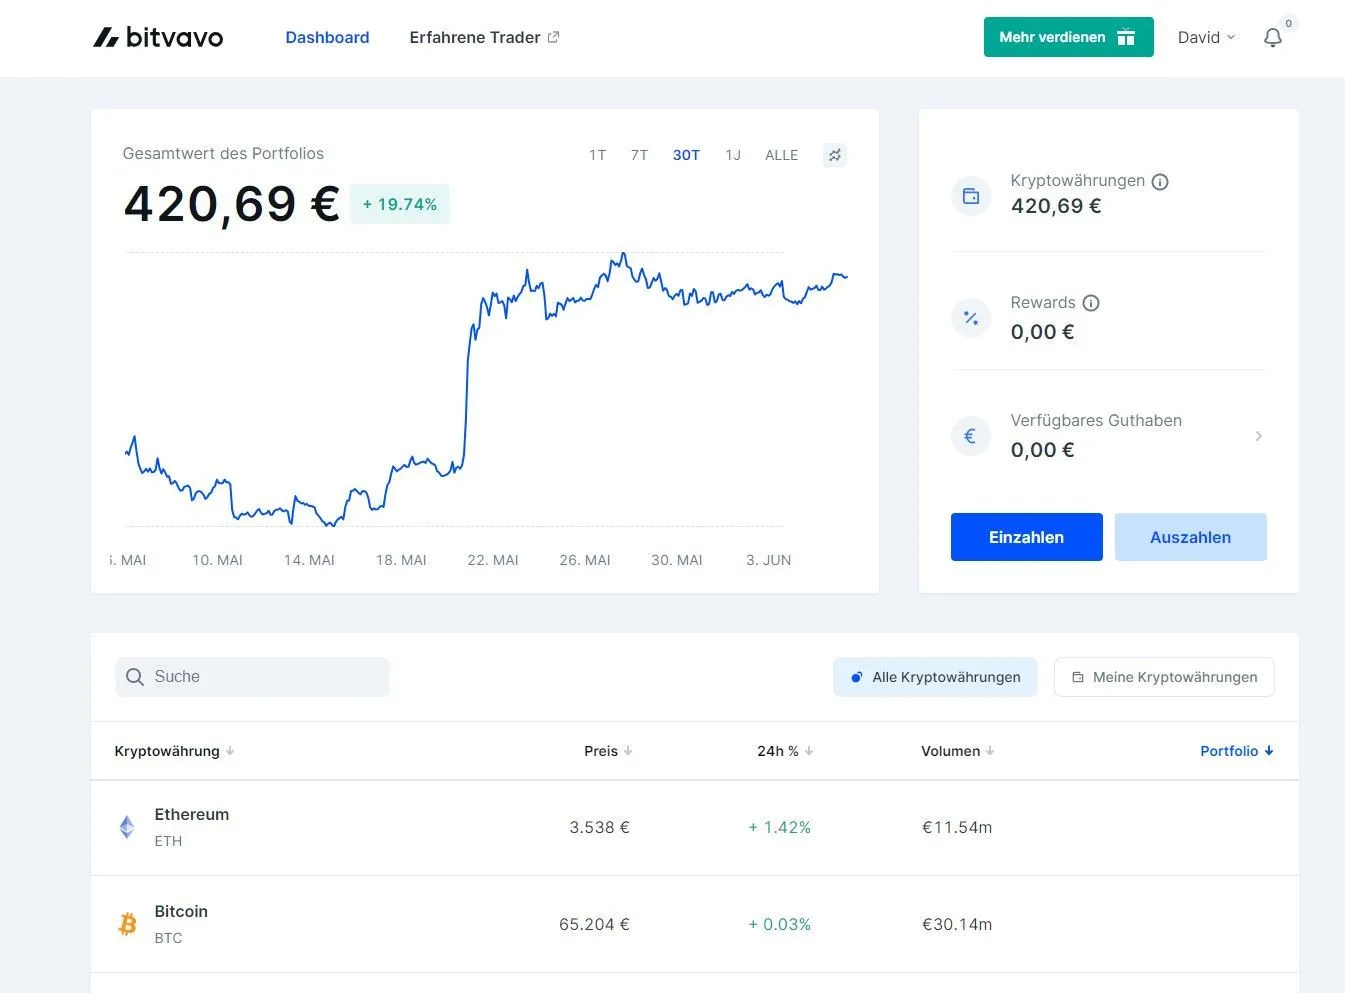Open the info tooltip next to Rewards
1345x993 pixels.
pos(1090,302)
